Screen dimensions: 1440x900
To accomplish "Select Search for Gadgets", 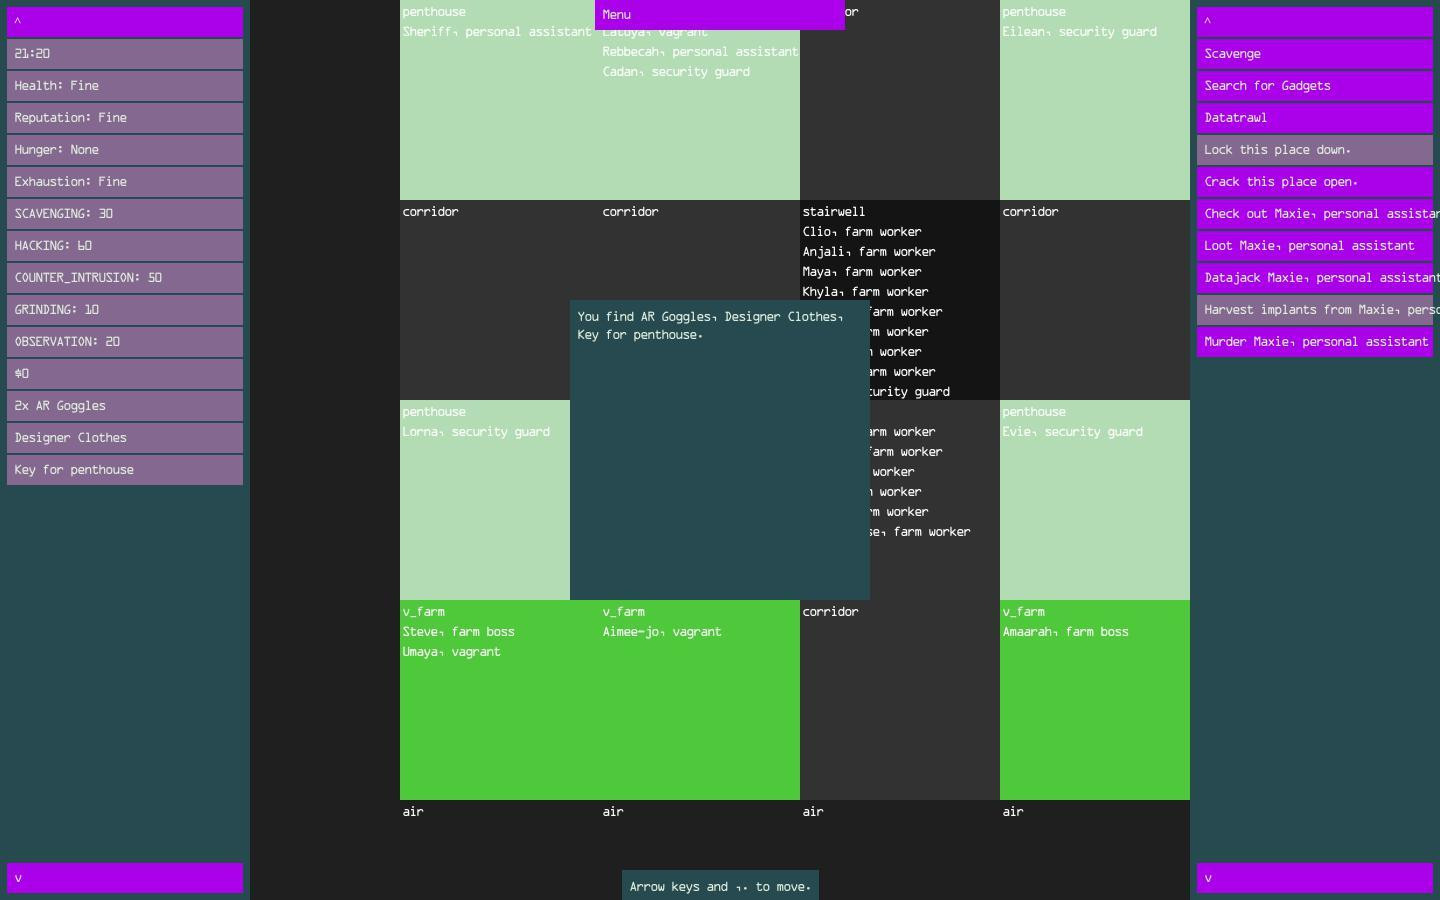I will click(x=1315, y=86).
